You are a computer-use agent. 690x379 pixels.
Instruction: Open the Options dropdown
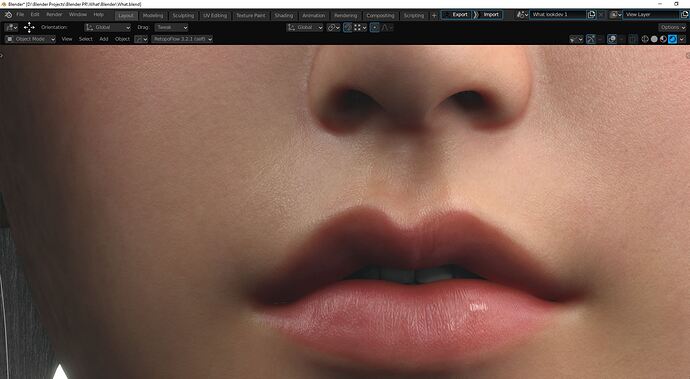coord(672,27)
